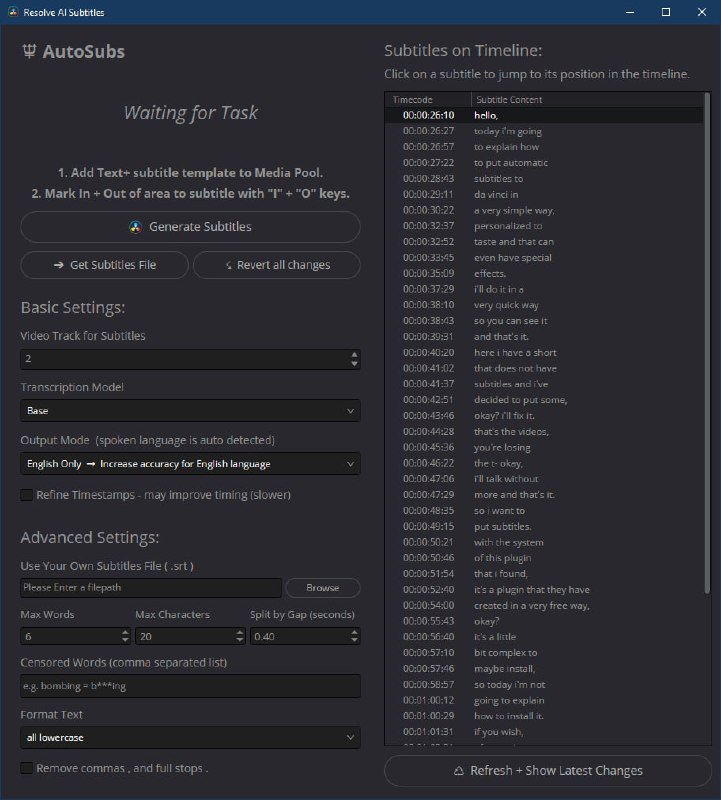Click the DaVinci Resolve icon in title bar
The image size is (721, 800).
[12, 12]
